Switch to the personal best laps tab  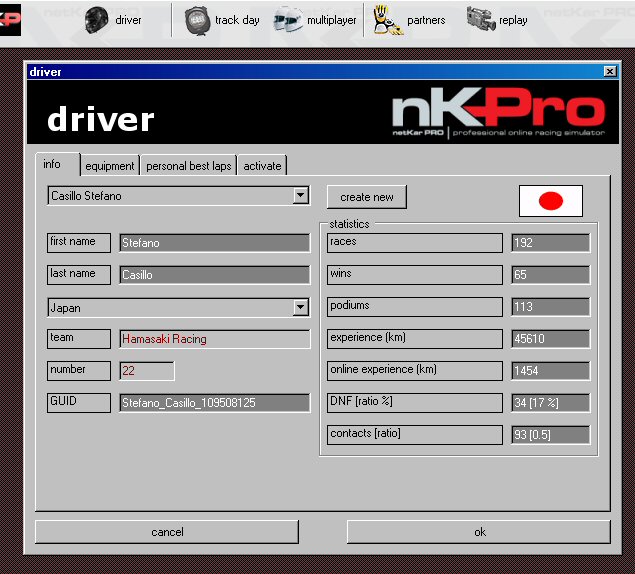189,166
